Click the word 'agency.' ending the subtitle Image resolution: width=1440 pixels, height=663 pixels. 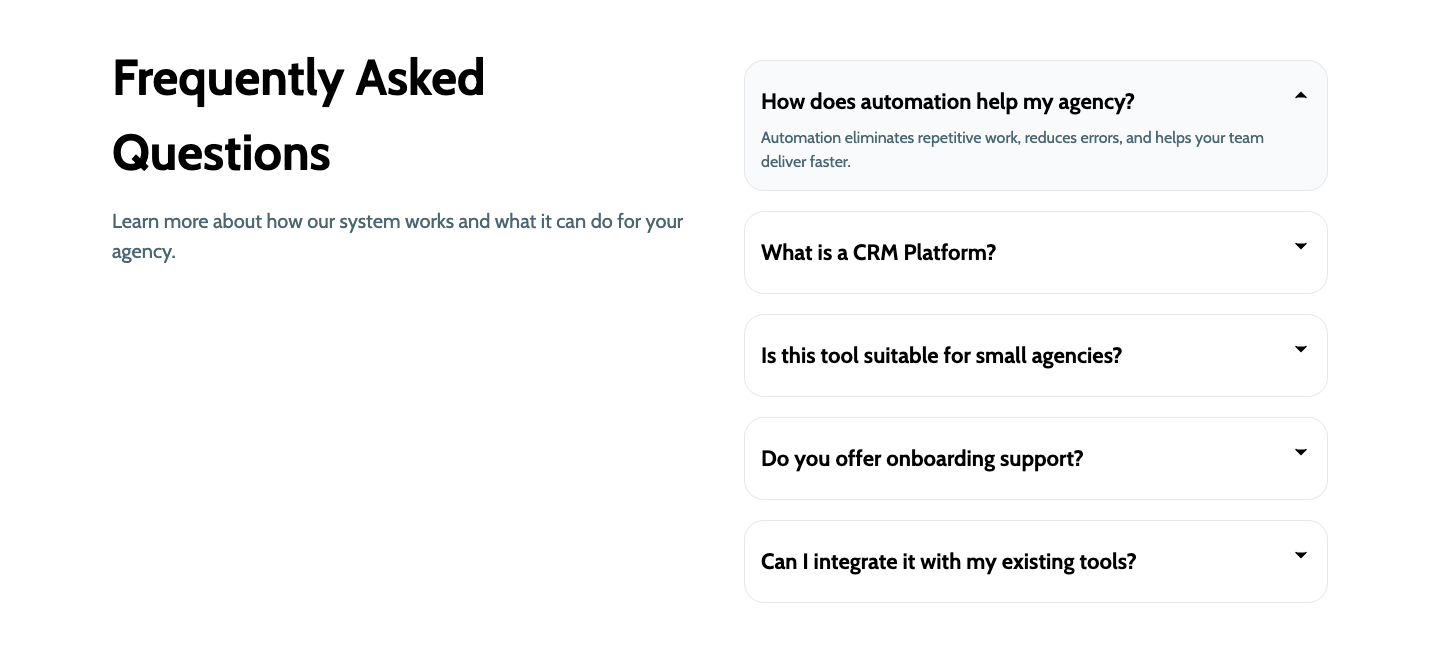(x=143, y=252)
